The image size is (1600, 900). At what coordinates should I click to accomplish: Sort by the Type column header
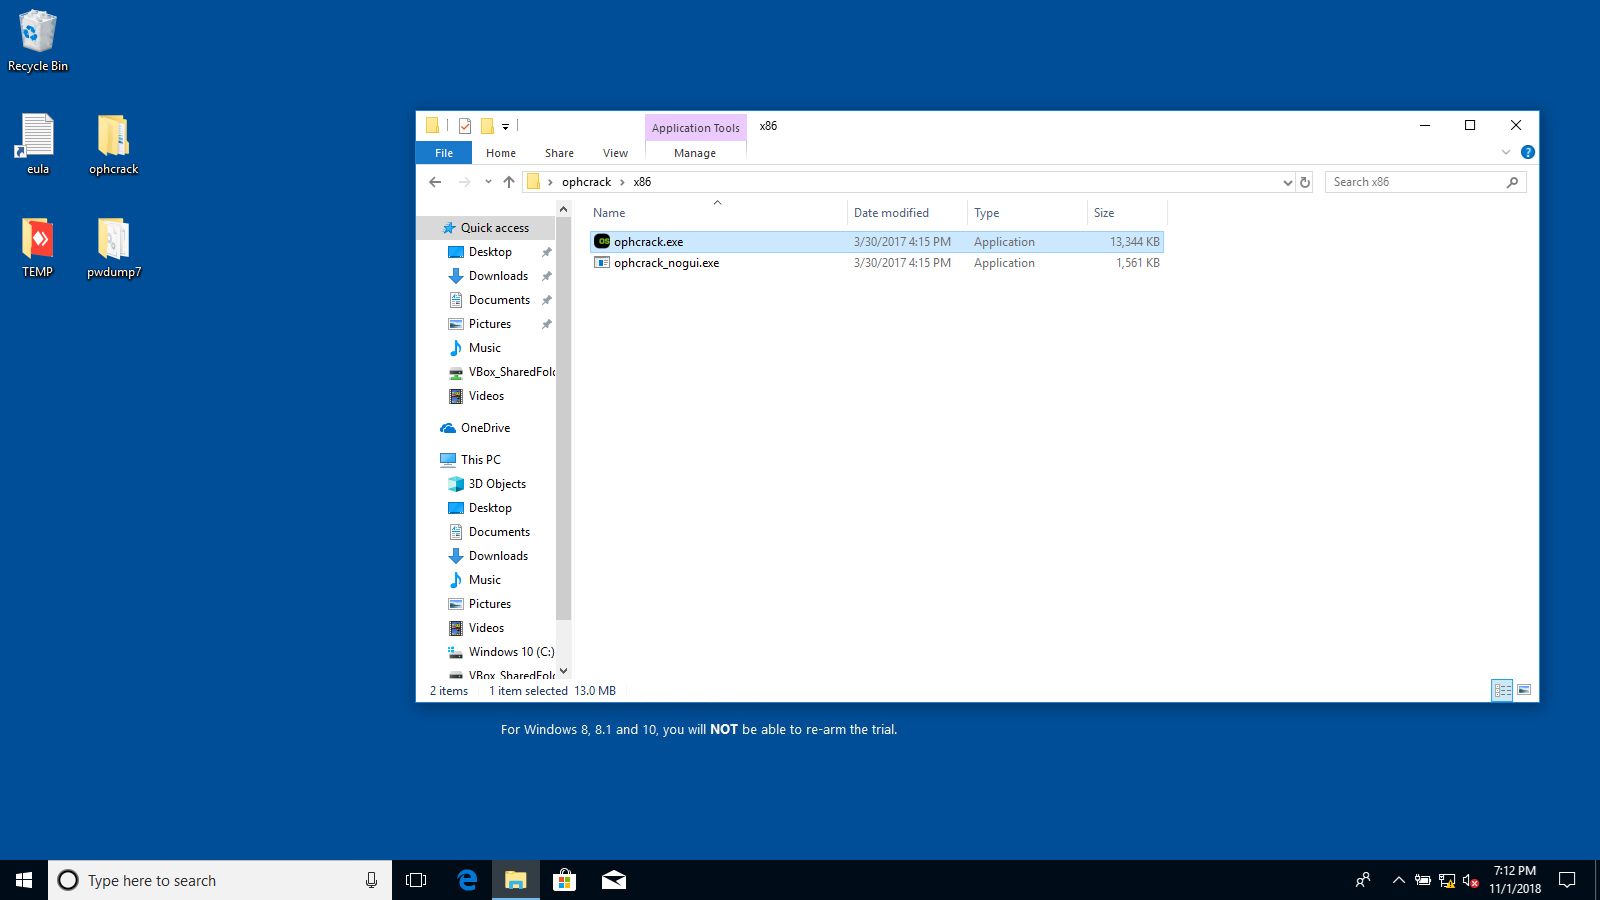pos(1027,213)
